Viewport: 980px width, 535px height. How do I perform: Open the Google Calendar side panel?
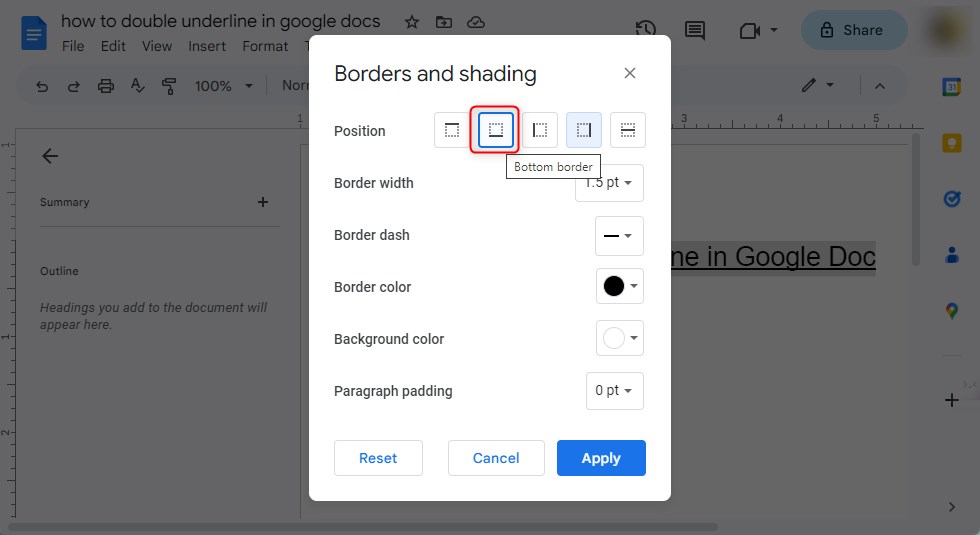pyautogui.click(x=951, y=87)
